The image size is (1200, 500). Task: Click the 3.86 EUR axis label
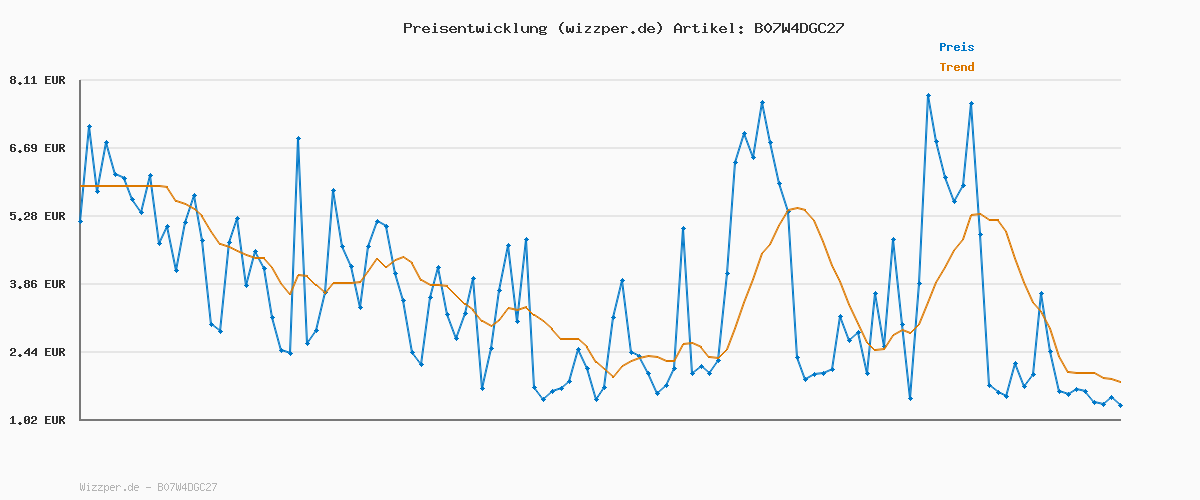(37, 284)
